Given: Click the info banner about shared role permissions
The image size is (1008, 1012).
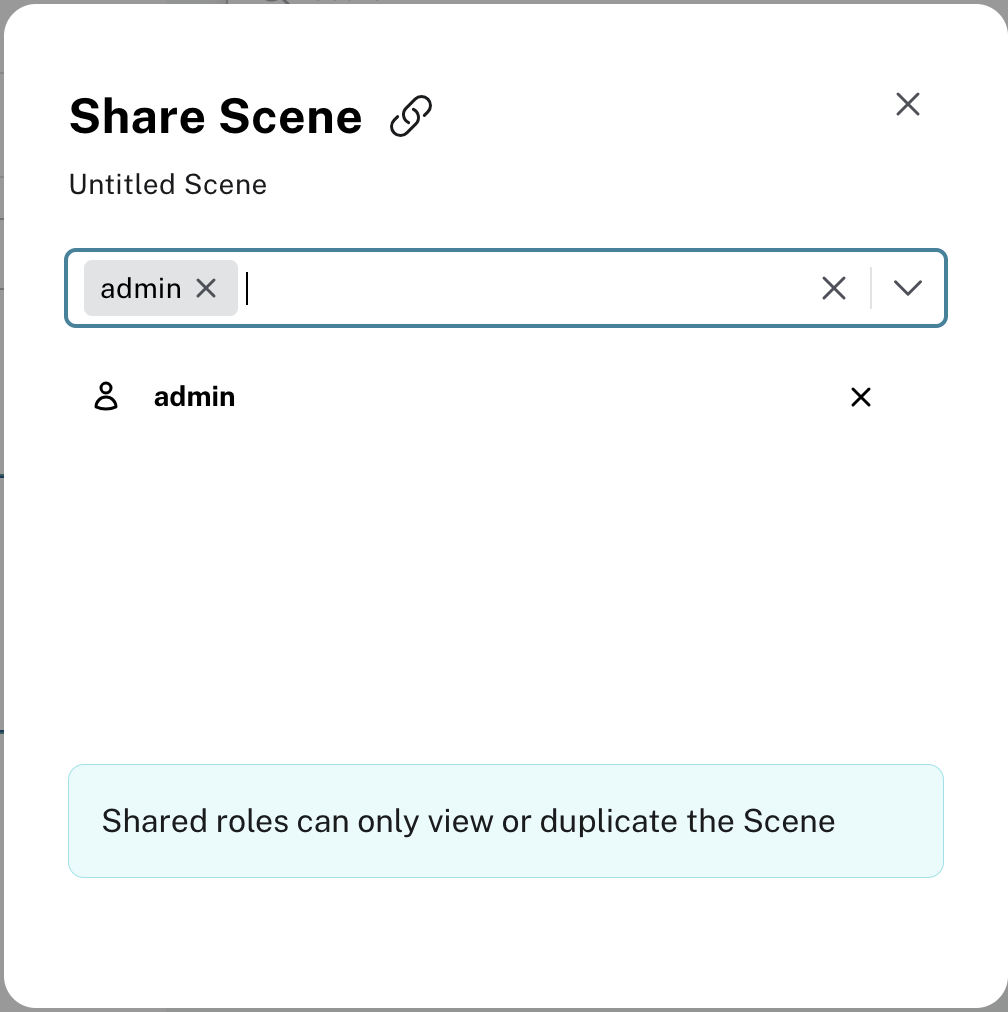Looking at the screenshot, I should pyautogui.click(x=506, y=820).
